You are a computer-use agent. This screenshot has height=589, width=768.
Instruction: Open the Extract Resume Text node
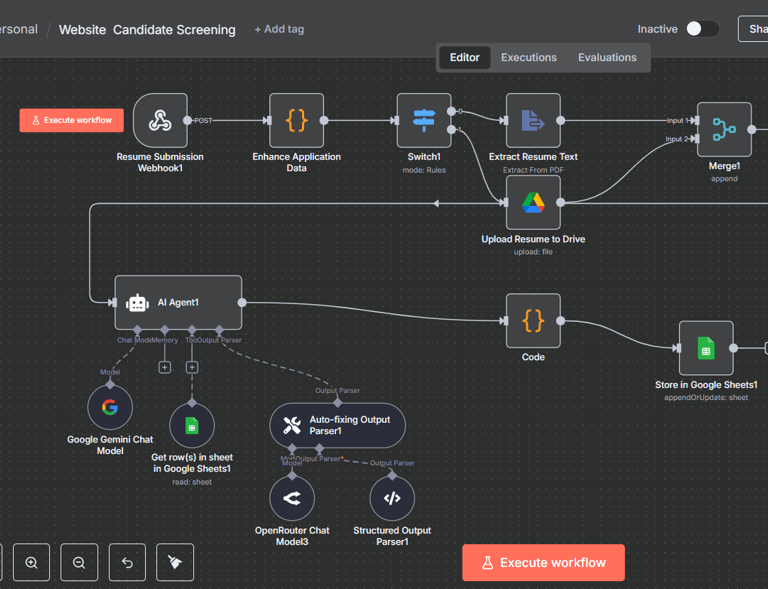click(x=533, y=120)
